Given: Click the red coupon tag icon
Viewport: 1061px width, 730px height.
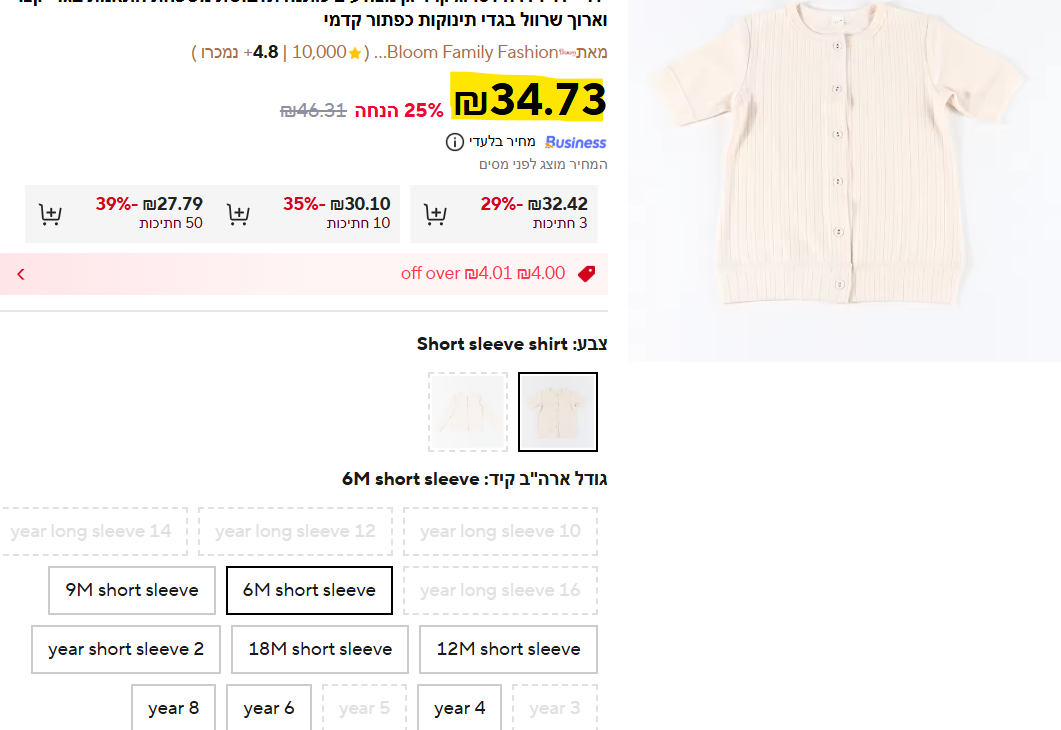Looking at the screenshot, I should 586,273.
